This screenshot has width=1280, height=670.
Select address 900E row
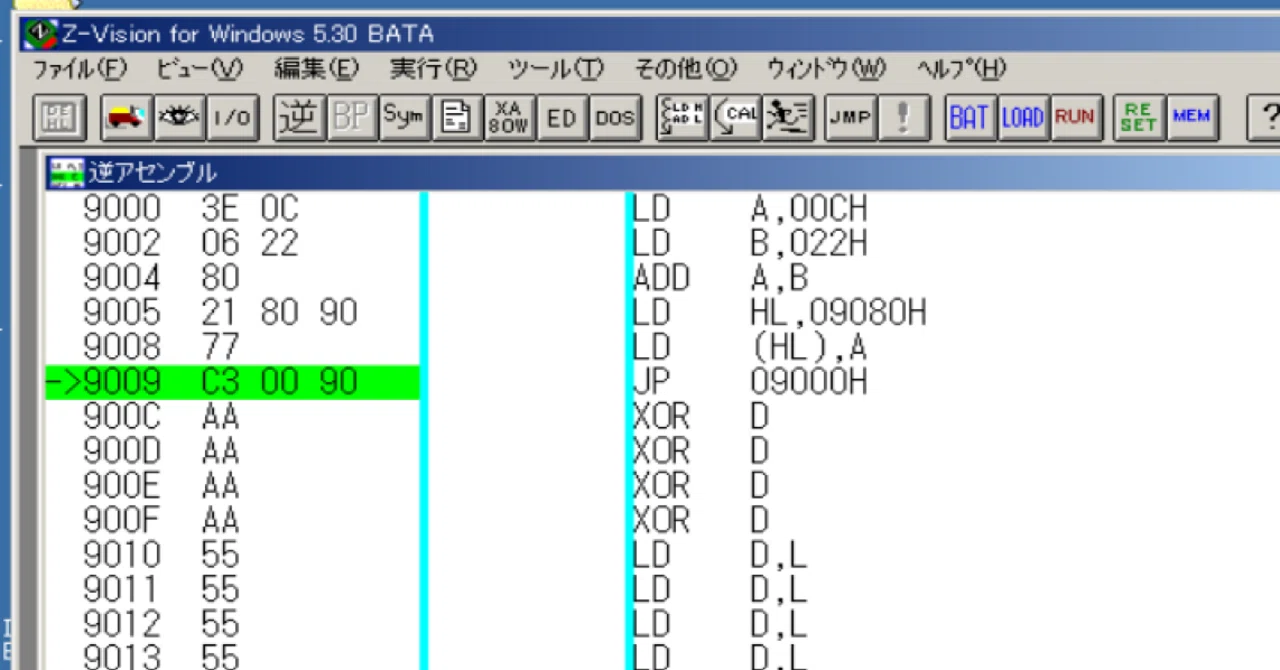pyautogui.click(x=122, y=485)
